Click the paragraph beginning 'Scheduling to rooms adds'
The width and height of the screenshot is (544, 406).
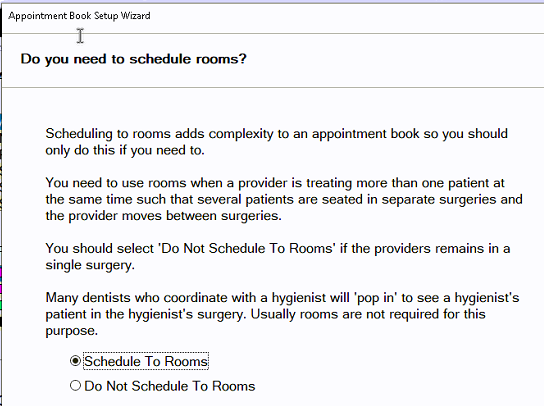(277, 142)
